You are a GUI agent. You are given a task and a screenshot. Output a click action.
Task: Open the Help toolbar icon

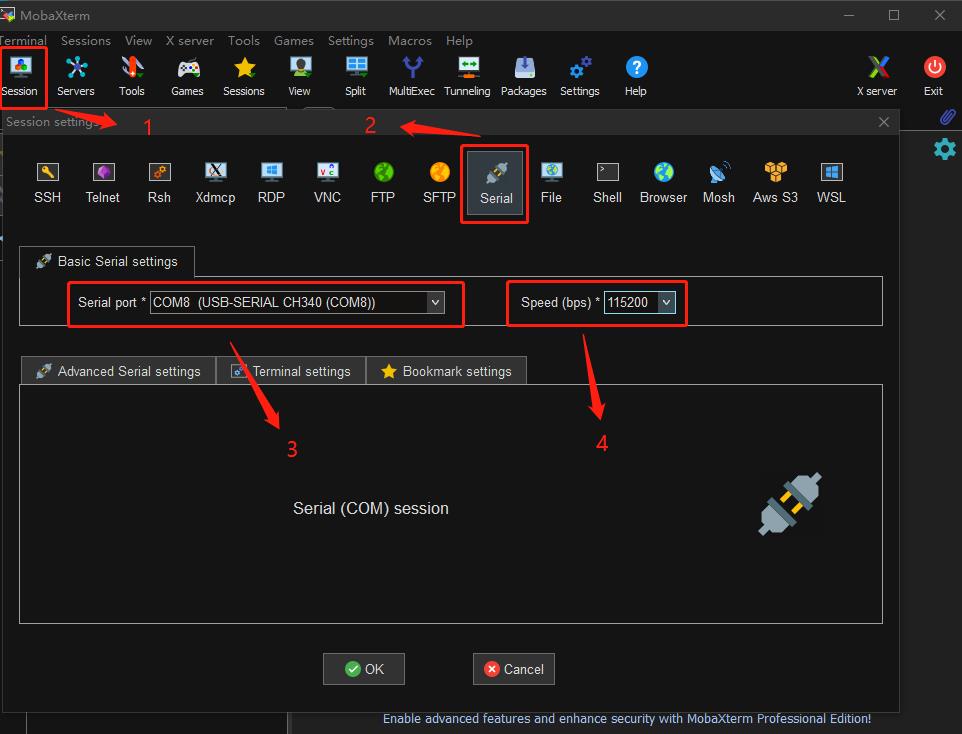click(636, 77)
